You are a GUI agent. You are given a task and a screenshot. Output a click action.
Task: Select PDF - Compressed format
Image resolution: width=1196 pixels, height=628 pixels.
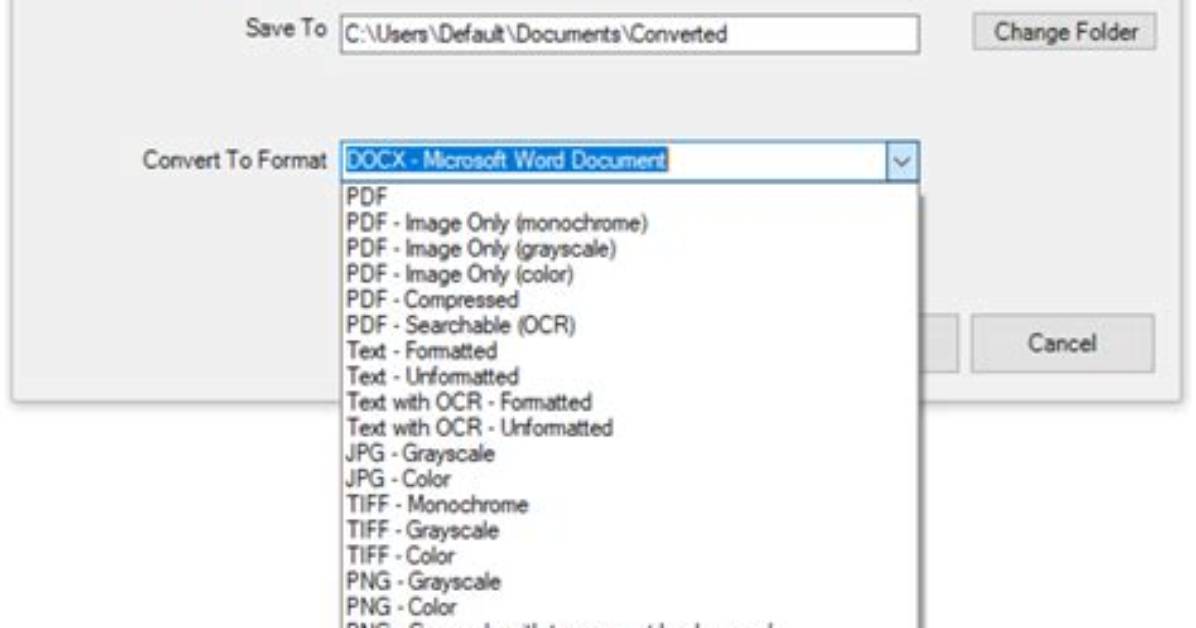tap(630, 300)
